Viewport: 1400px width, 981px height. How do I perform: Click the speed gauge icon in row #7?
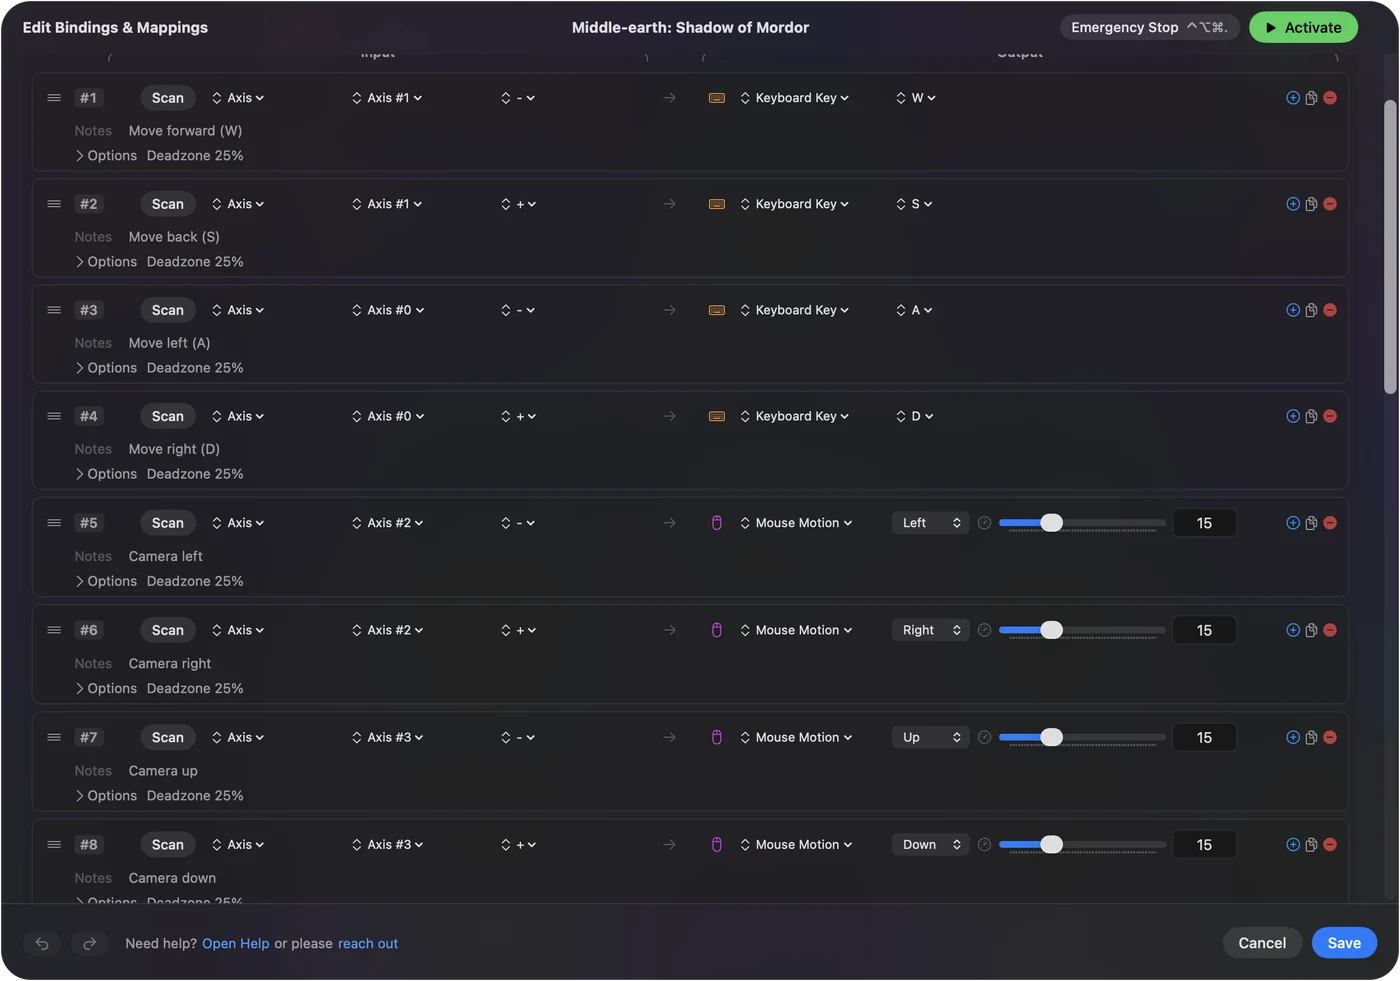click(984, 737)
